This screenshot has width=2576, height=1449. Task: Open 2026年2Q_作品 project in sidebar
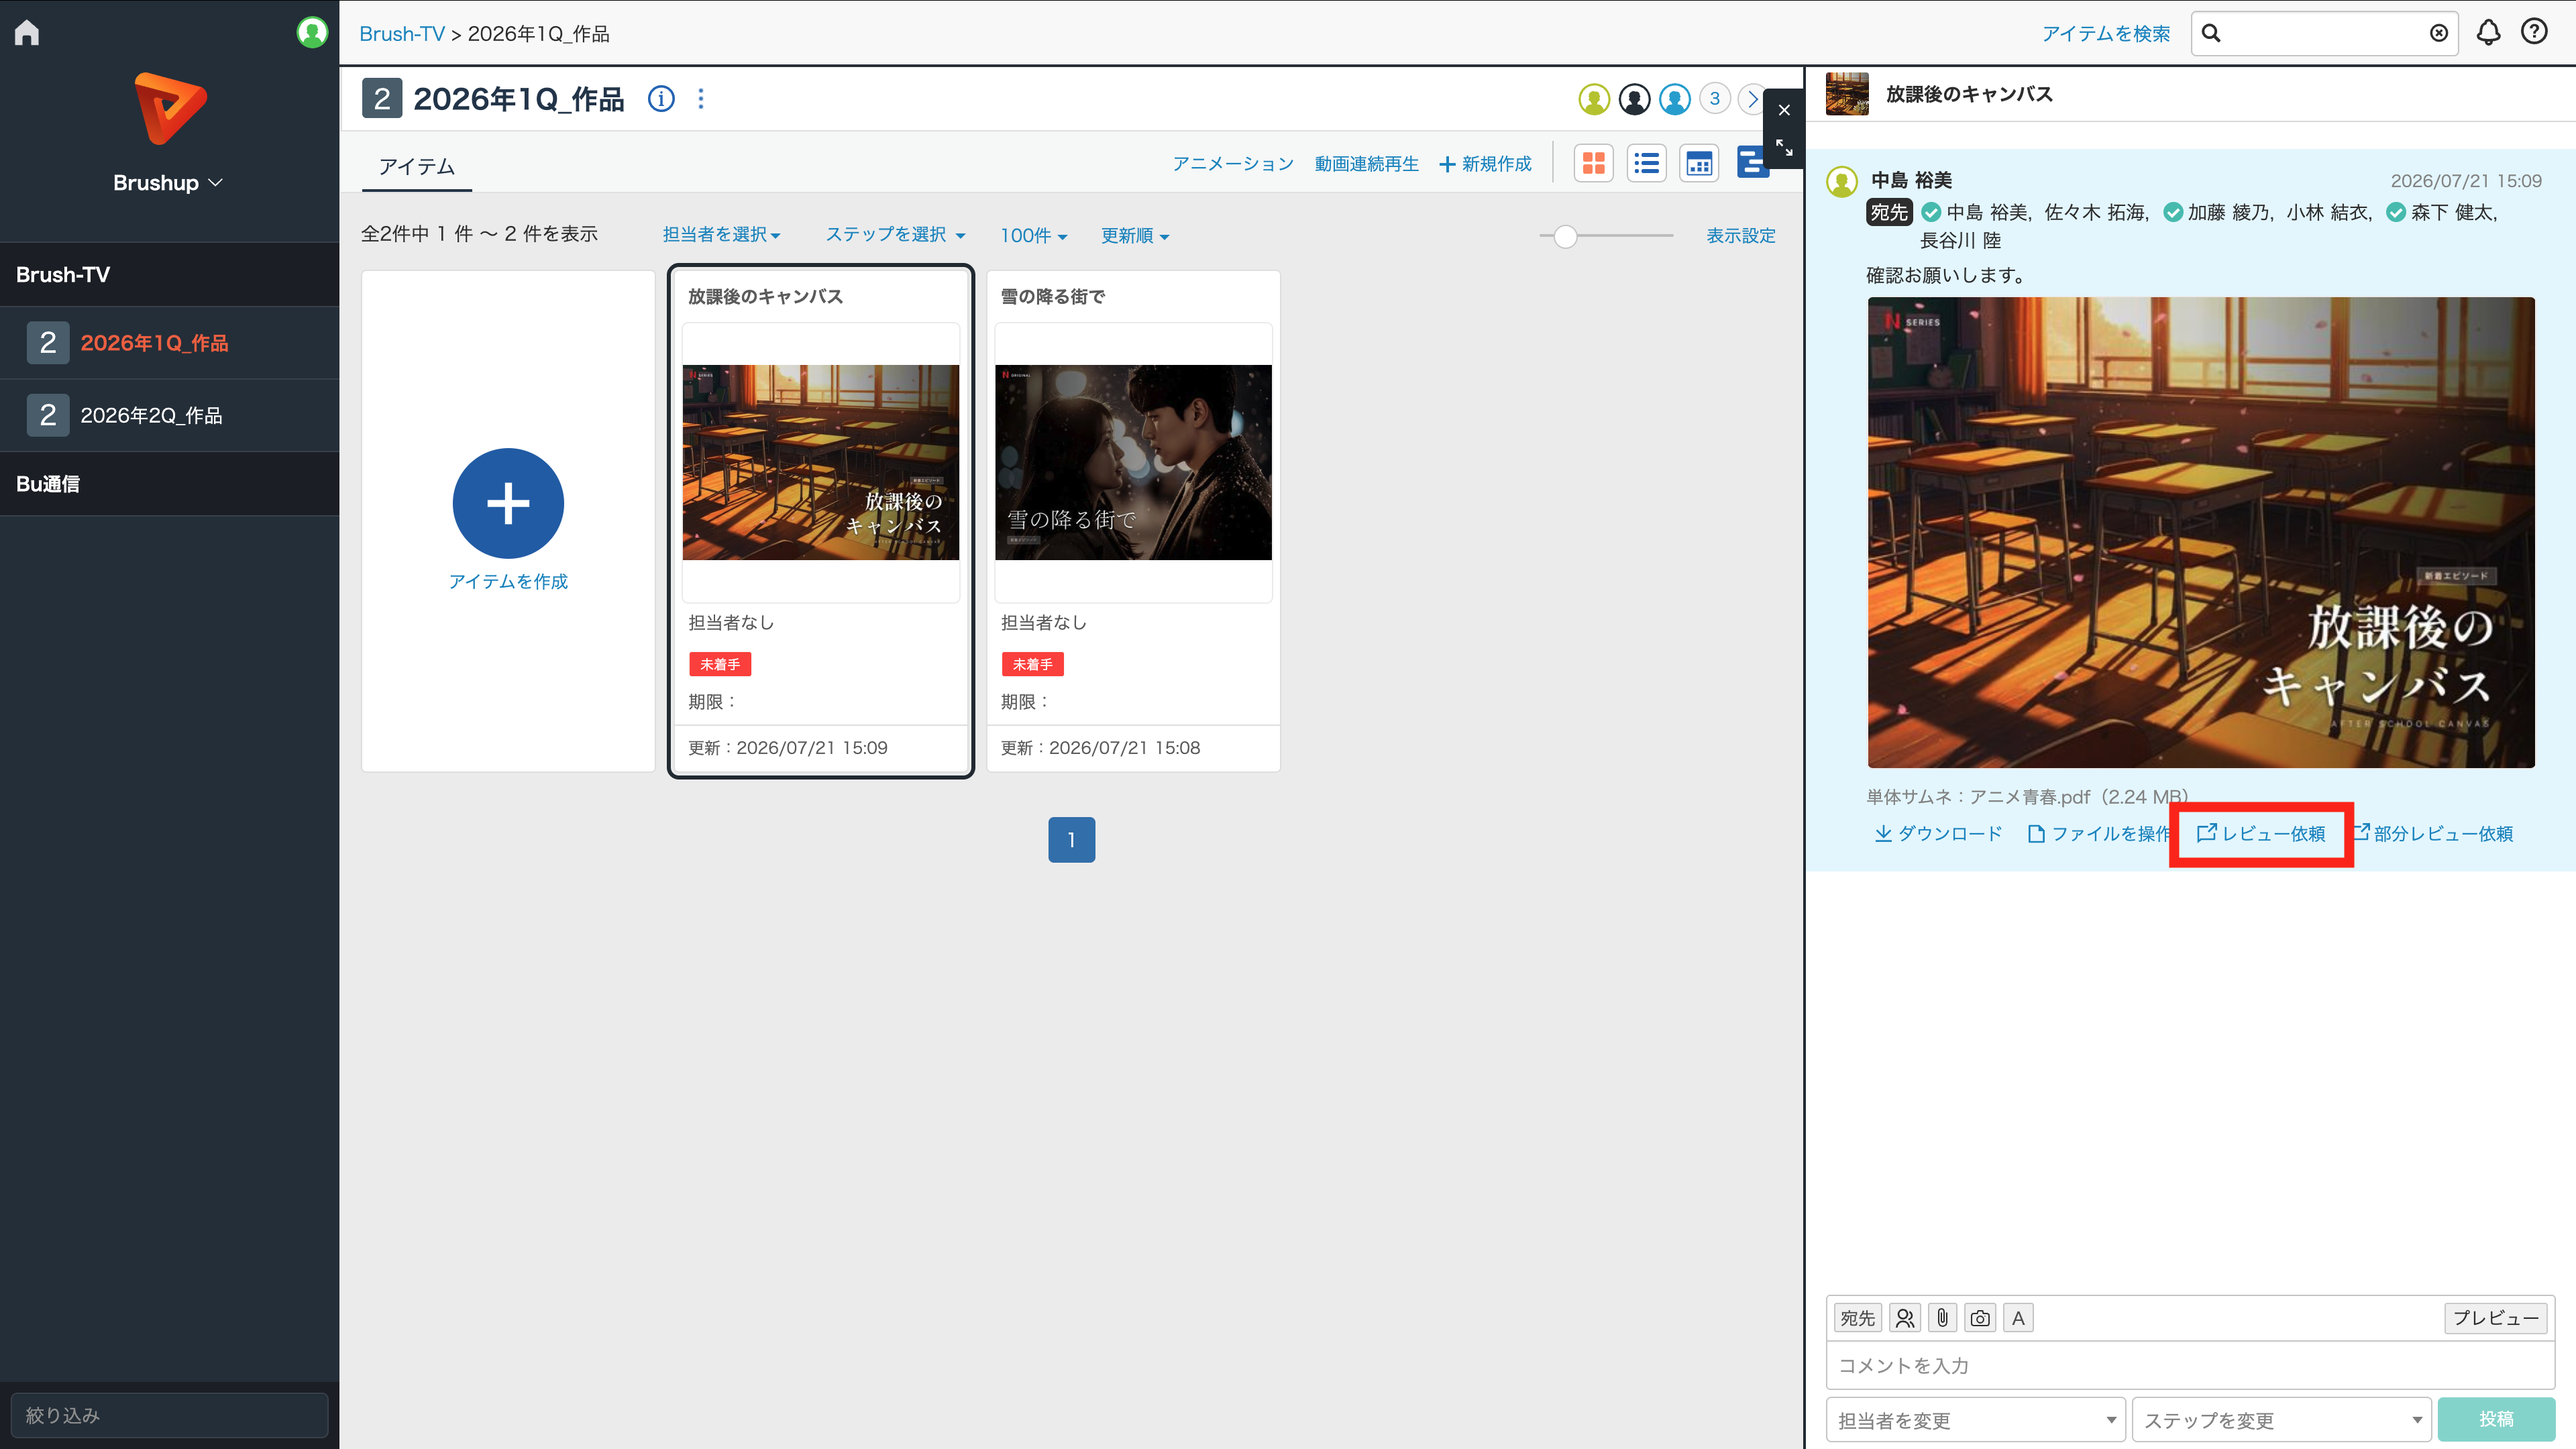click(x=170, y=415)
